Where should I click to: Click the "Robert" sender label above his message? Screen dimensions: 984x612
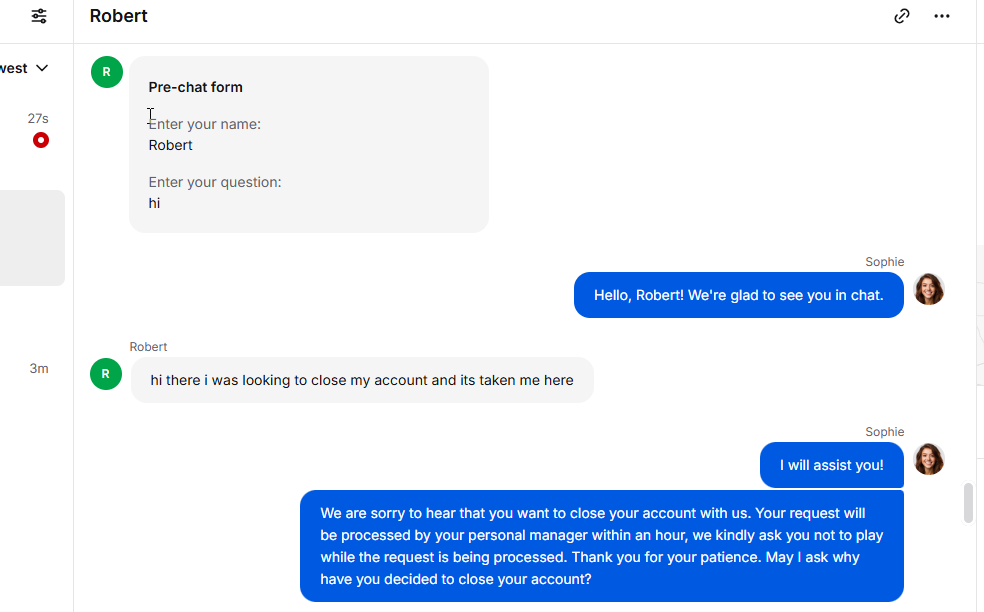pyautogui.click(x=148, y=347)
